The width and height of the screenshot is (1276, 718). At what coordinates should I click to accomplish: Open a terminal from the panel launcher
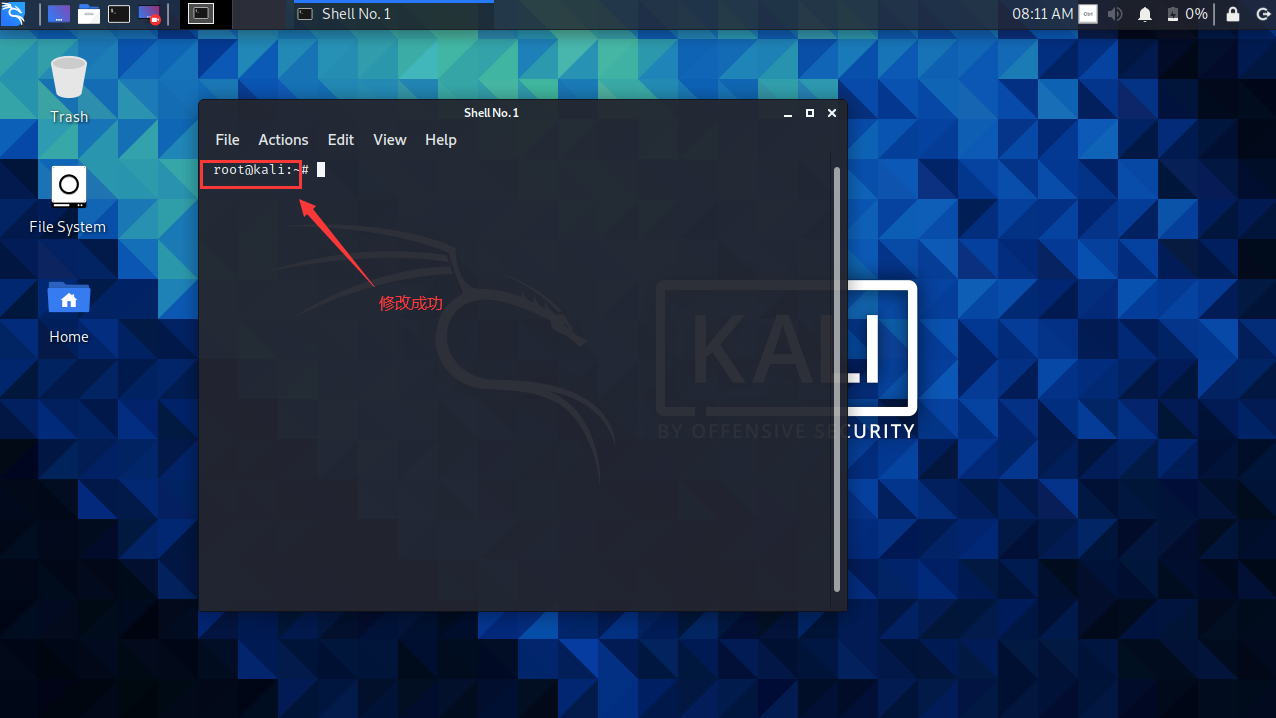point(118,14)
